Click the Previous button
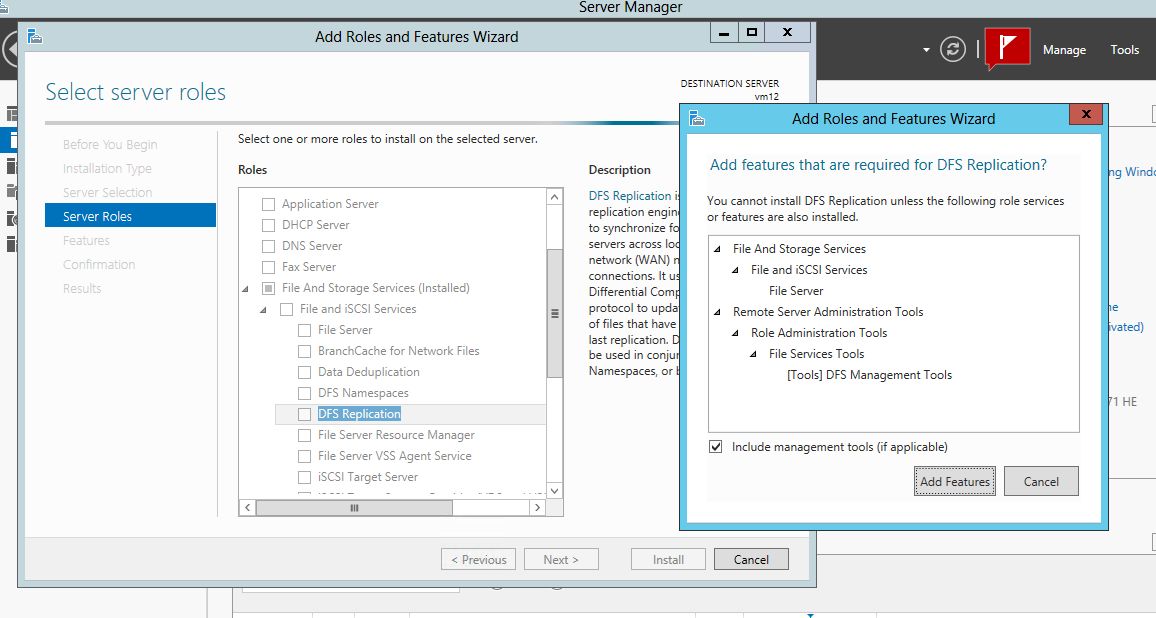Screen dimensions: 1156x618 pyautogui.click(x=478, y=559)
